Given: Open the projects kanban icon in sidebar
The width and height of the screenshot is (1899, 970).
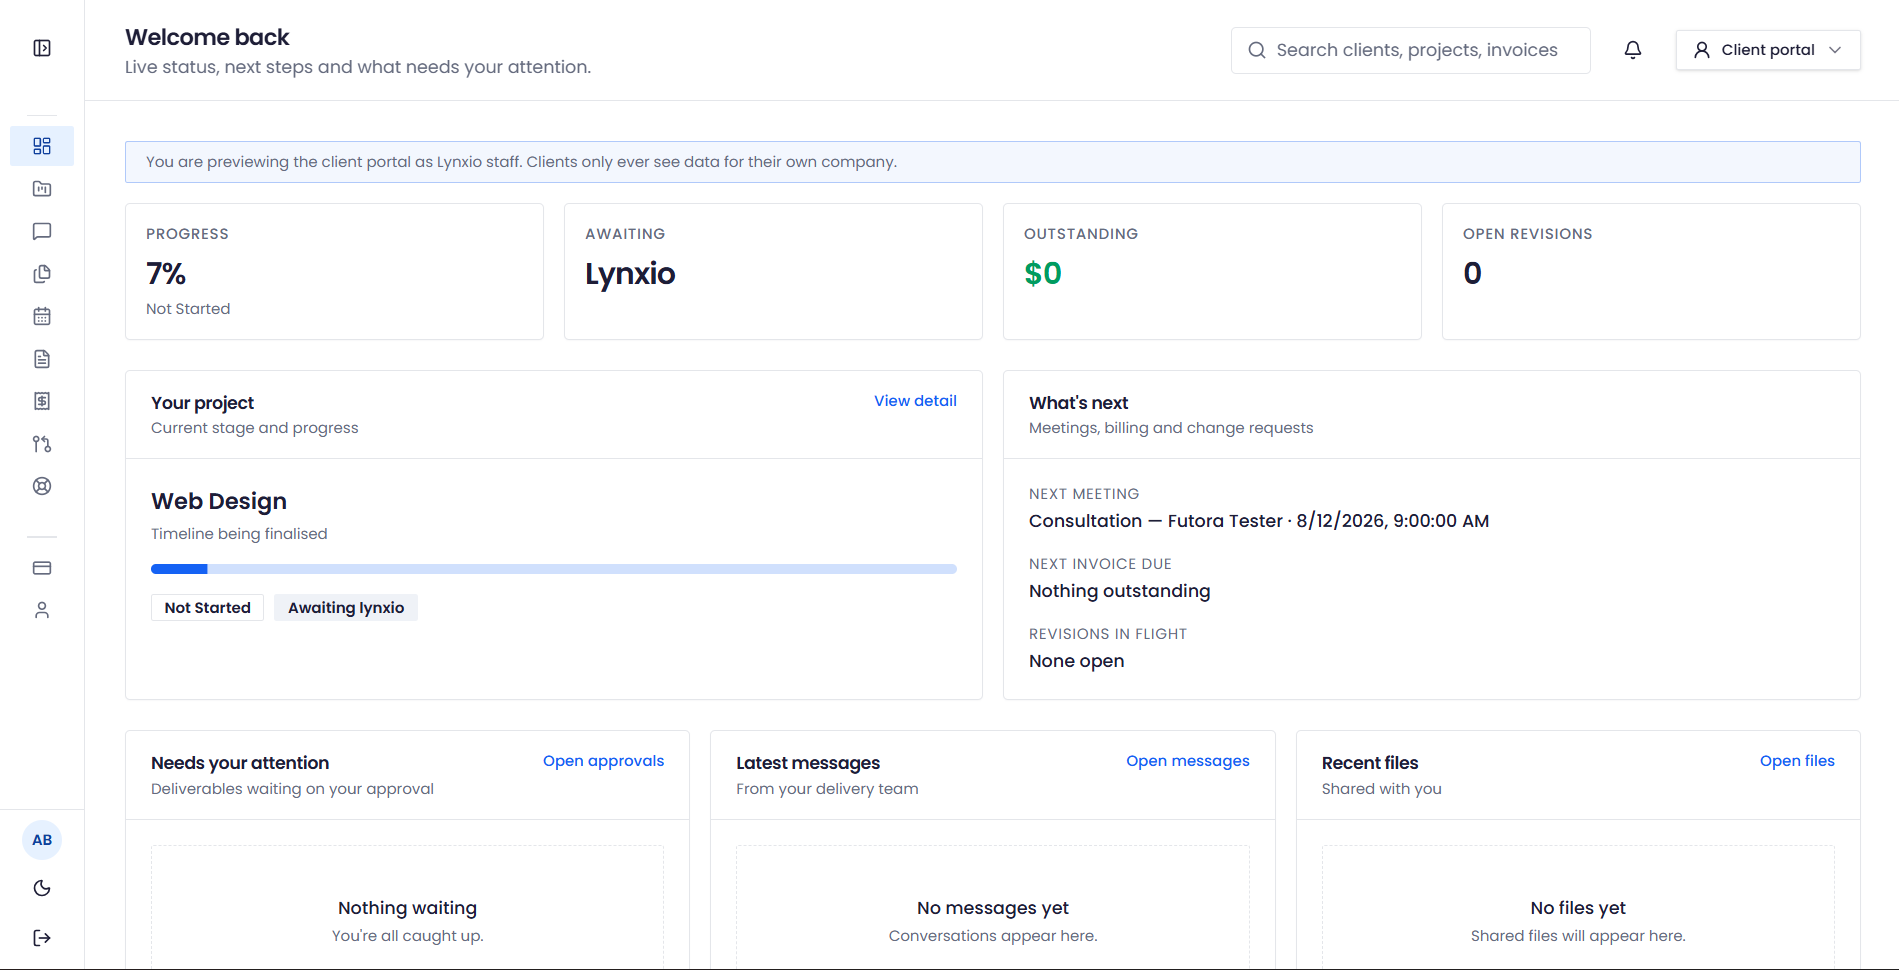Looking at the screenshot, I should click(42, 189).
